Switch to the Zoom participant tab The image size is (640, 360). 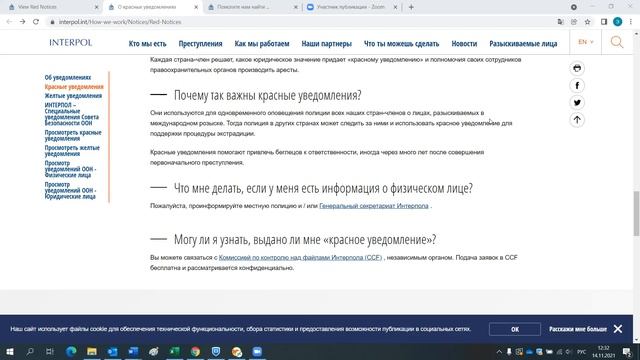[351, 7]
